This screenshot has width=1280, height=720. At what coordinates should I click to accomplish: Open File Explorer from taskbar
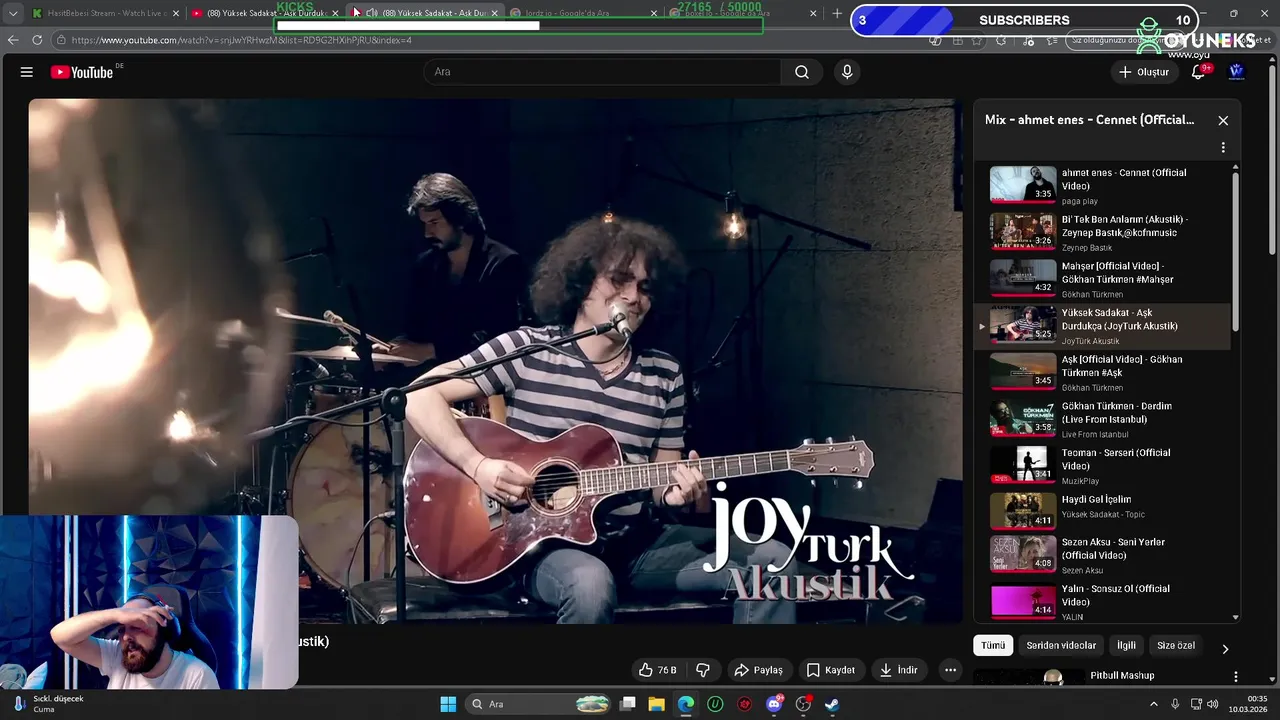click(657, 704)
